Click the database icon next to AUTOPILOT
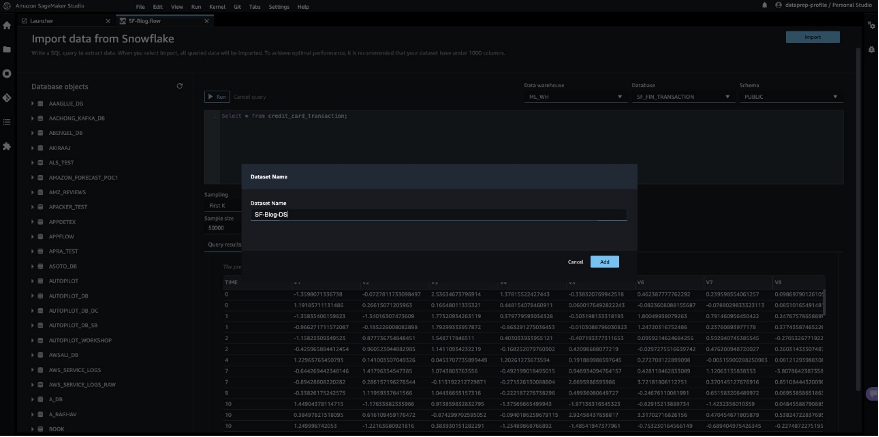The height and width of the screenshot is (437, 879). point(40,281)
